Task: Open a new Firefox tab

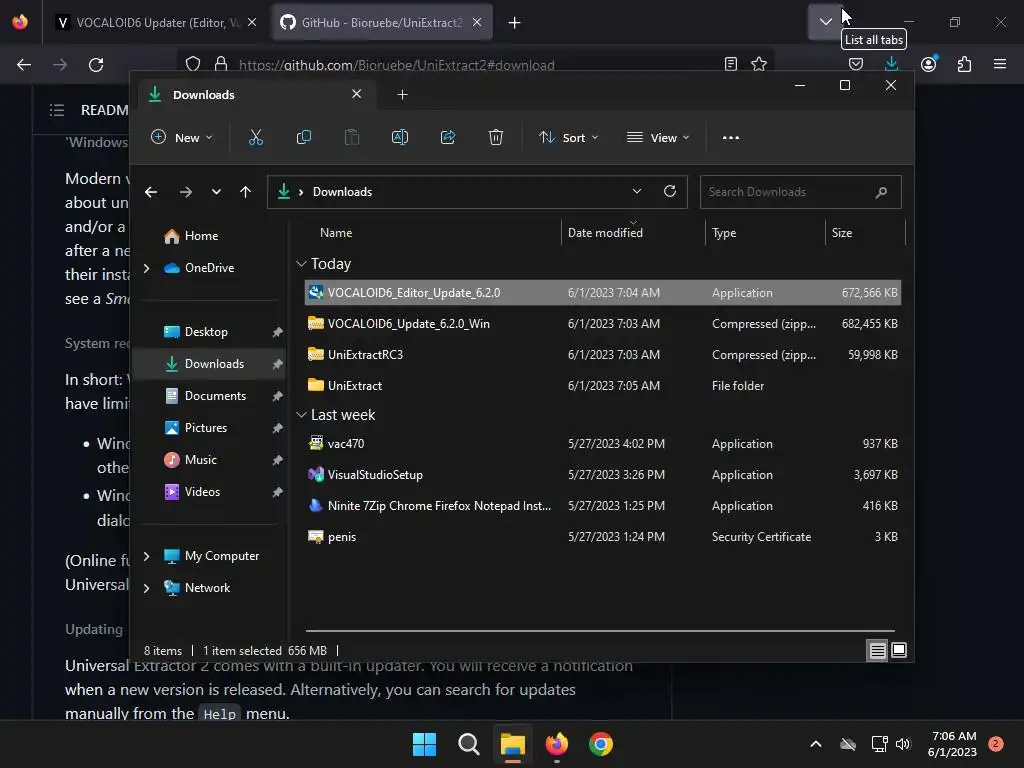Action: [x=515, y=23]
